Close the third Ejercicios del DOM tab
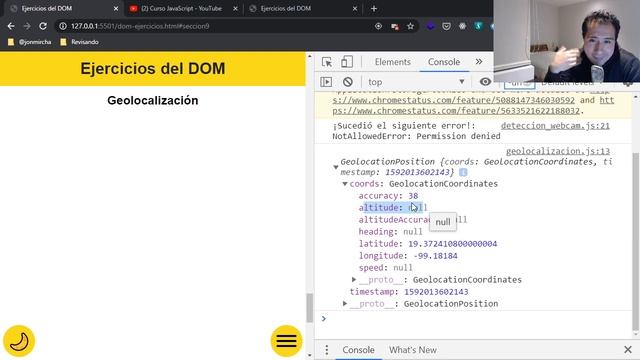640x360 pixels. click(355, 9)
